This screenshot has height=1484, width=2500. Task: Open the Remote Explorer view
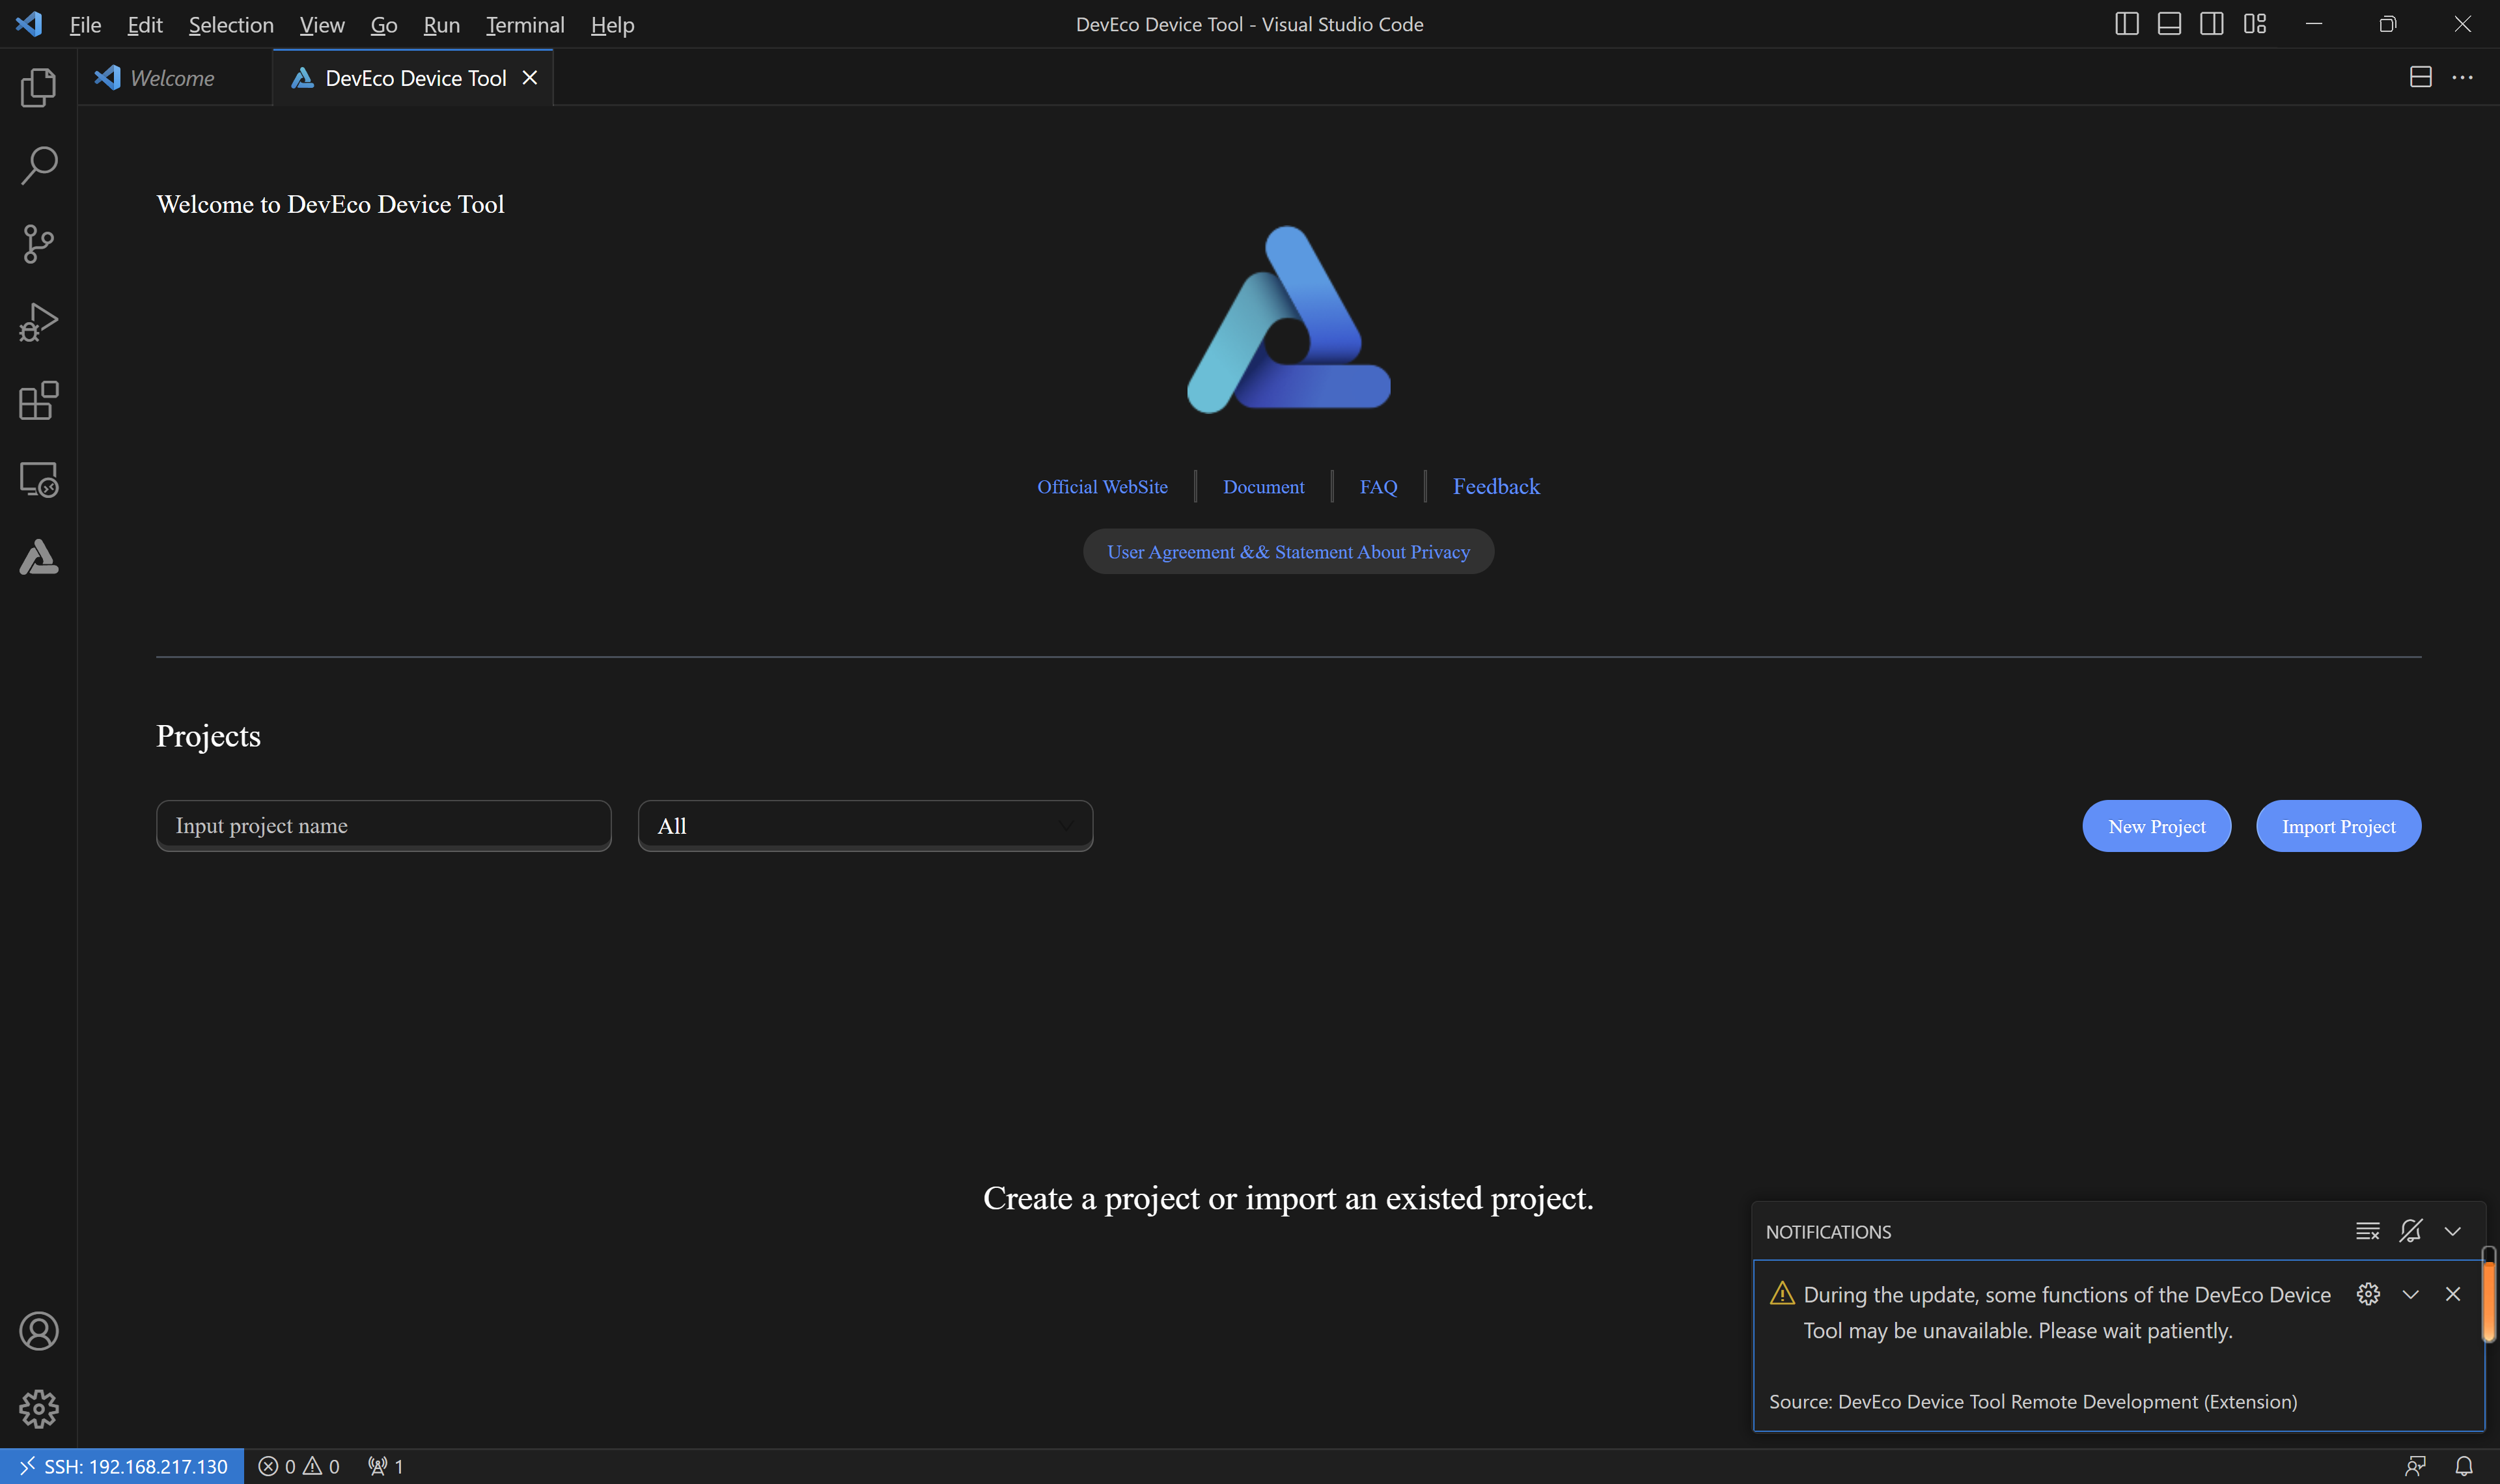[38, 479]
